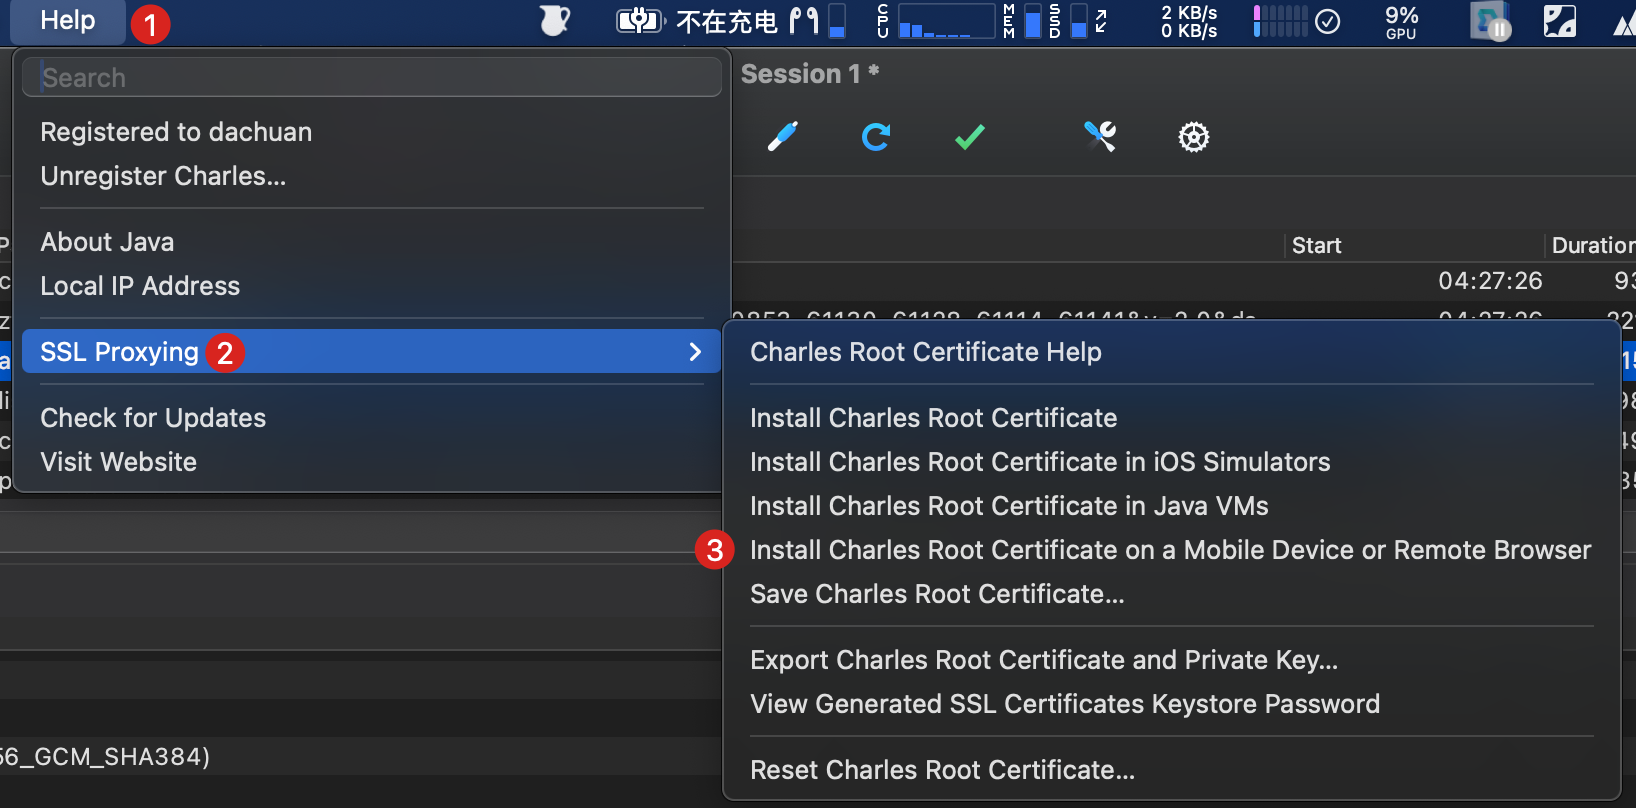
Task: Click the network speed KB/s indicator
Action: coord(1189,21)
